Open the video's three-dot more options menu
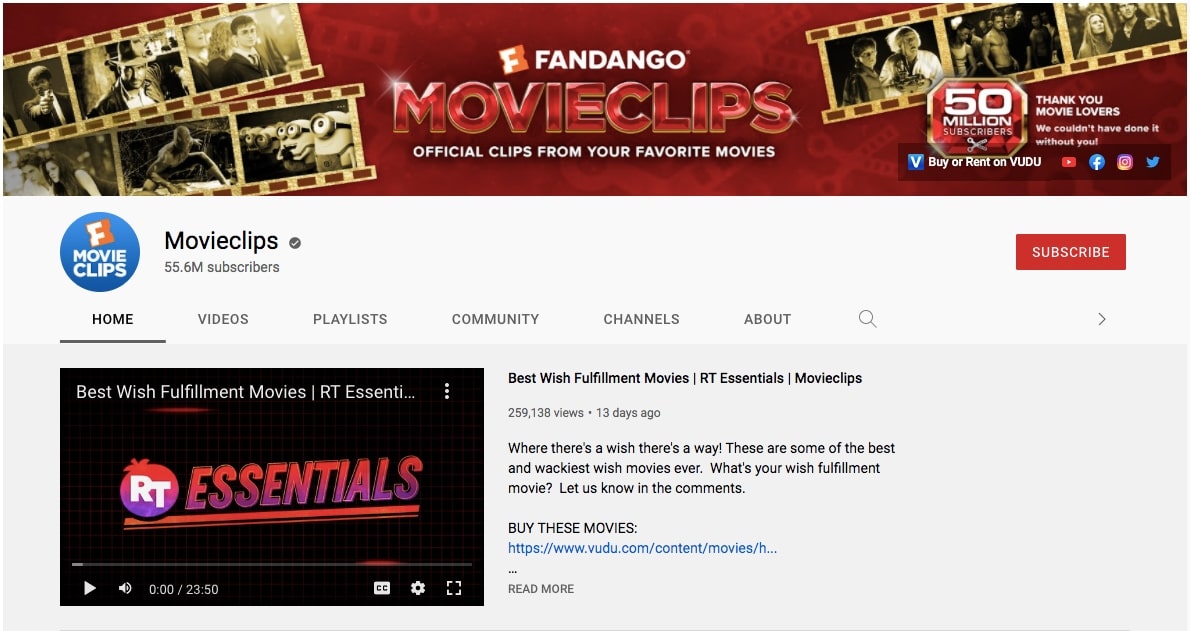1190x631 pixels. 447,391
